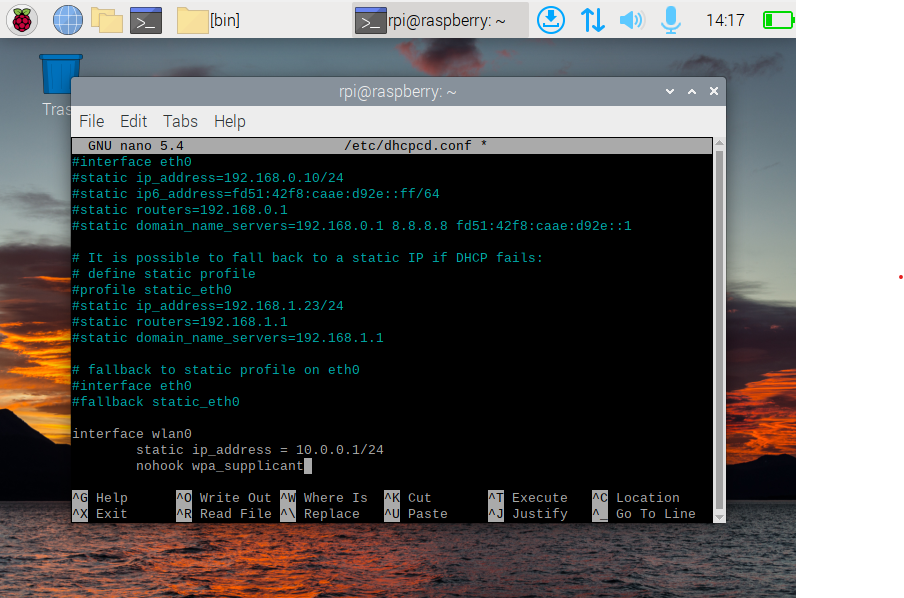
Task: Check the battery status indicator
Action: tap(778, 20)
